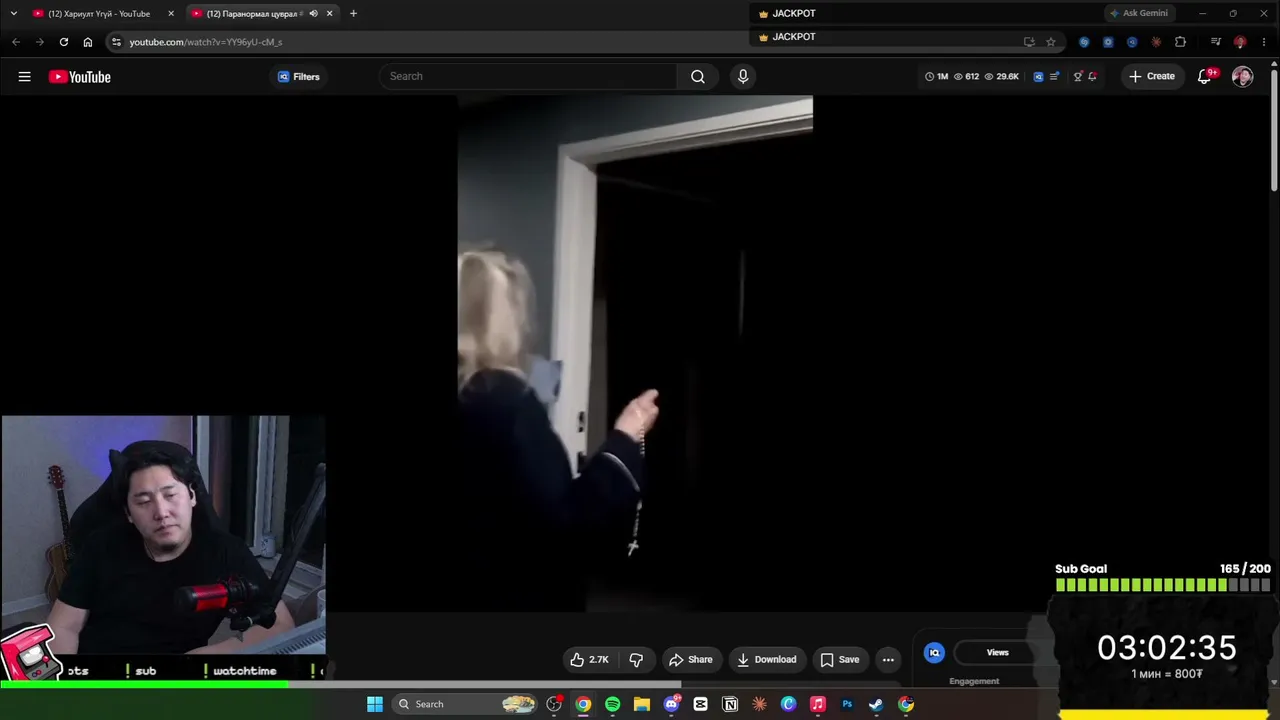The image size is (1280, 720).
Task: Open the vidIQ list menu icon
Action: (1054, 77)
